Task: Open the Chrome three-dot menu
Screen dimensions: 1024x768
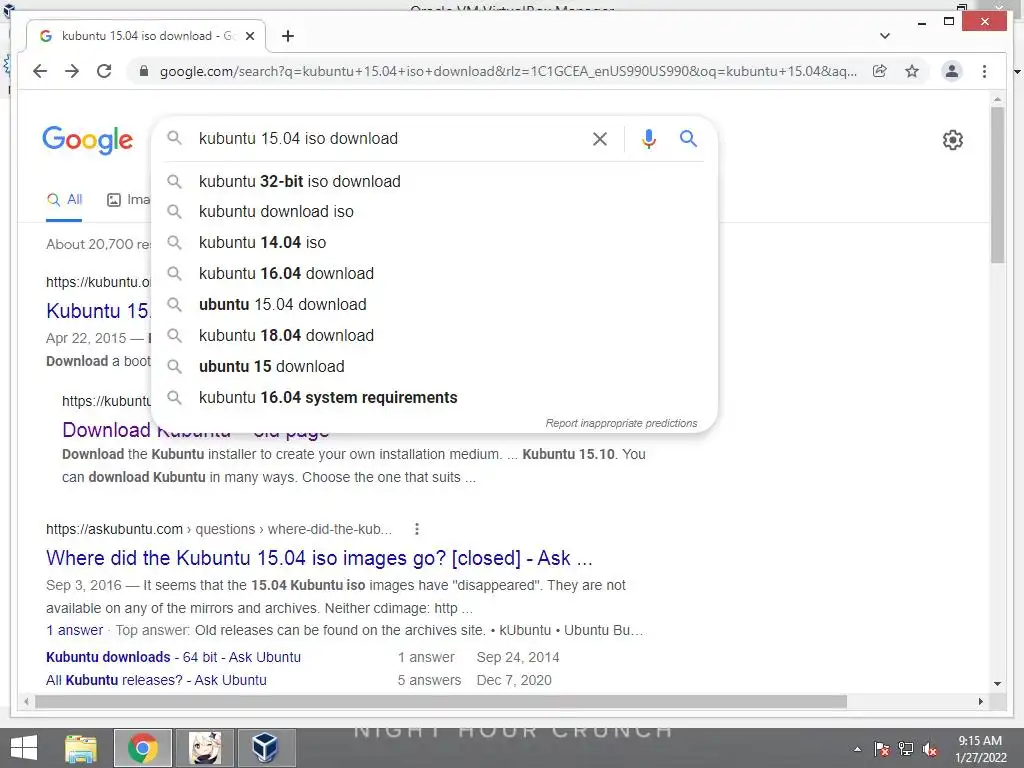Action: (984, 71)
